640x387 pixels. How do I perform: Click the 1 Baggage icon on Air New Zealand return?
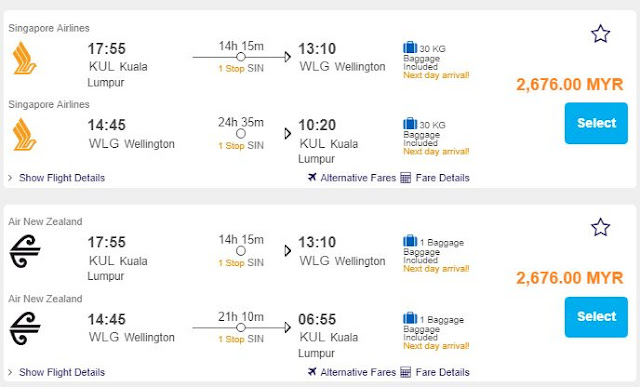pos(410,318)
